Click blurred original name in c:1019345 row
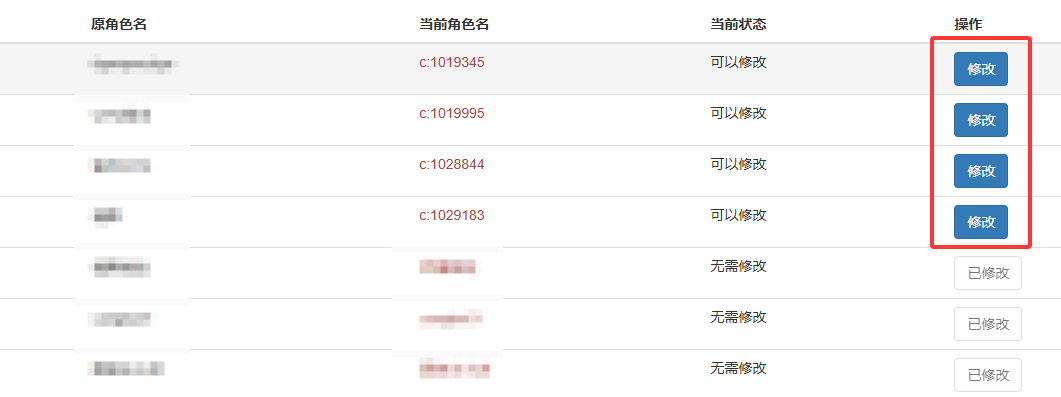Image resolution: width=1061 pixels, height=397 pixels. pos(133,65)
